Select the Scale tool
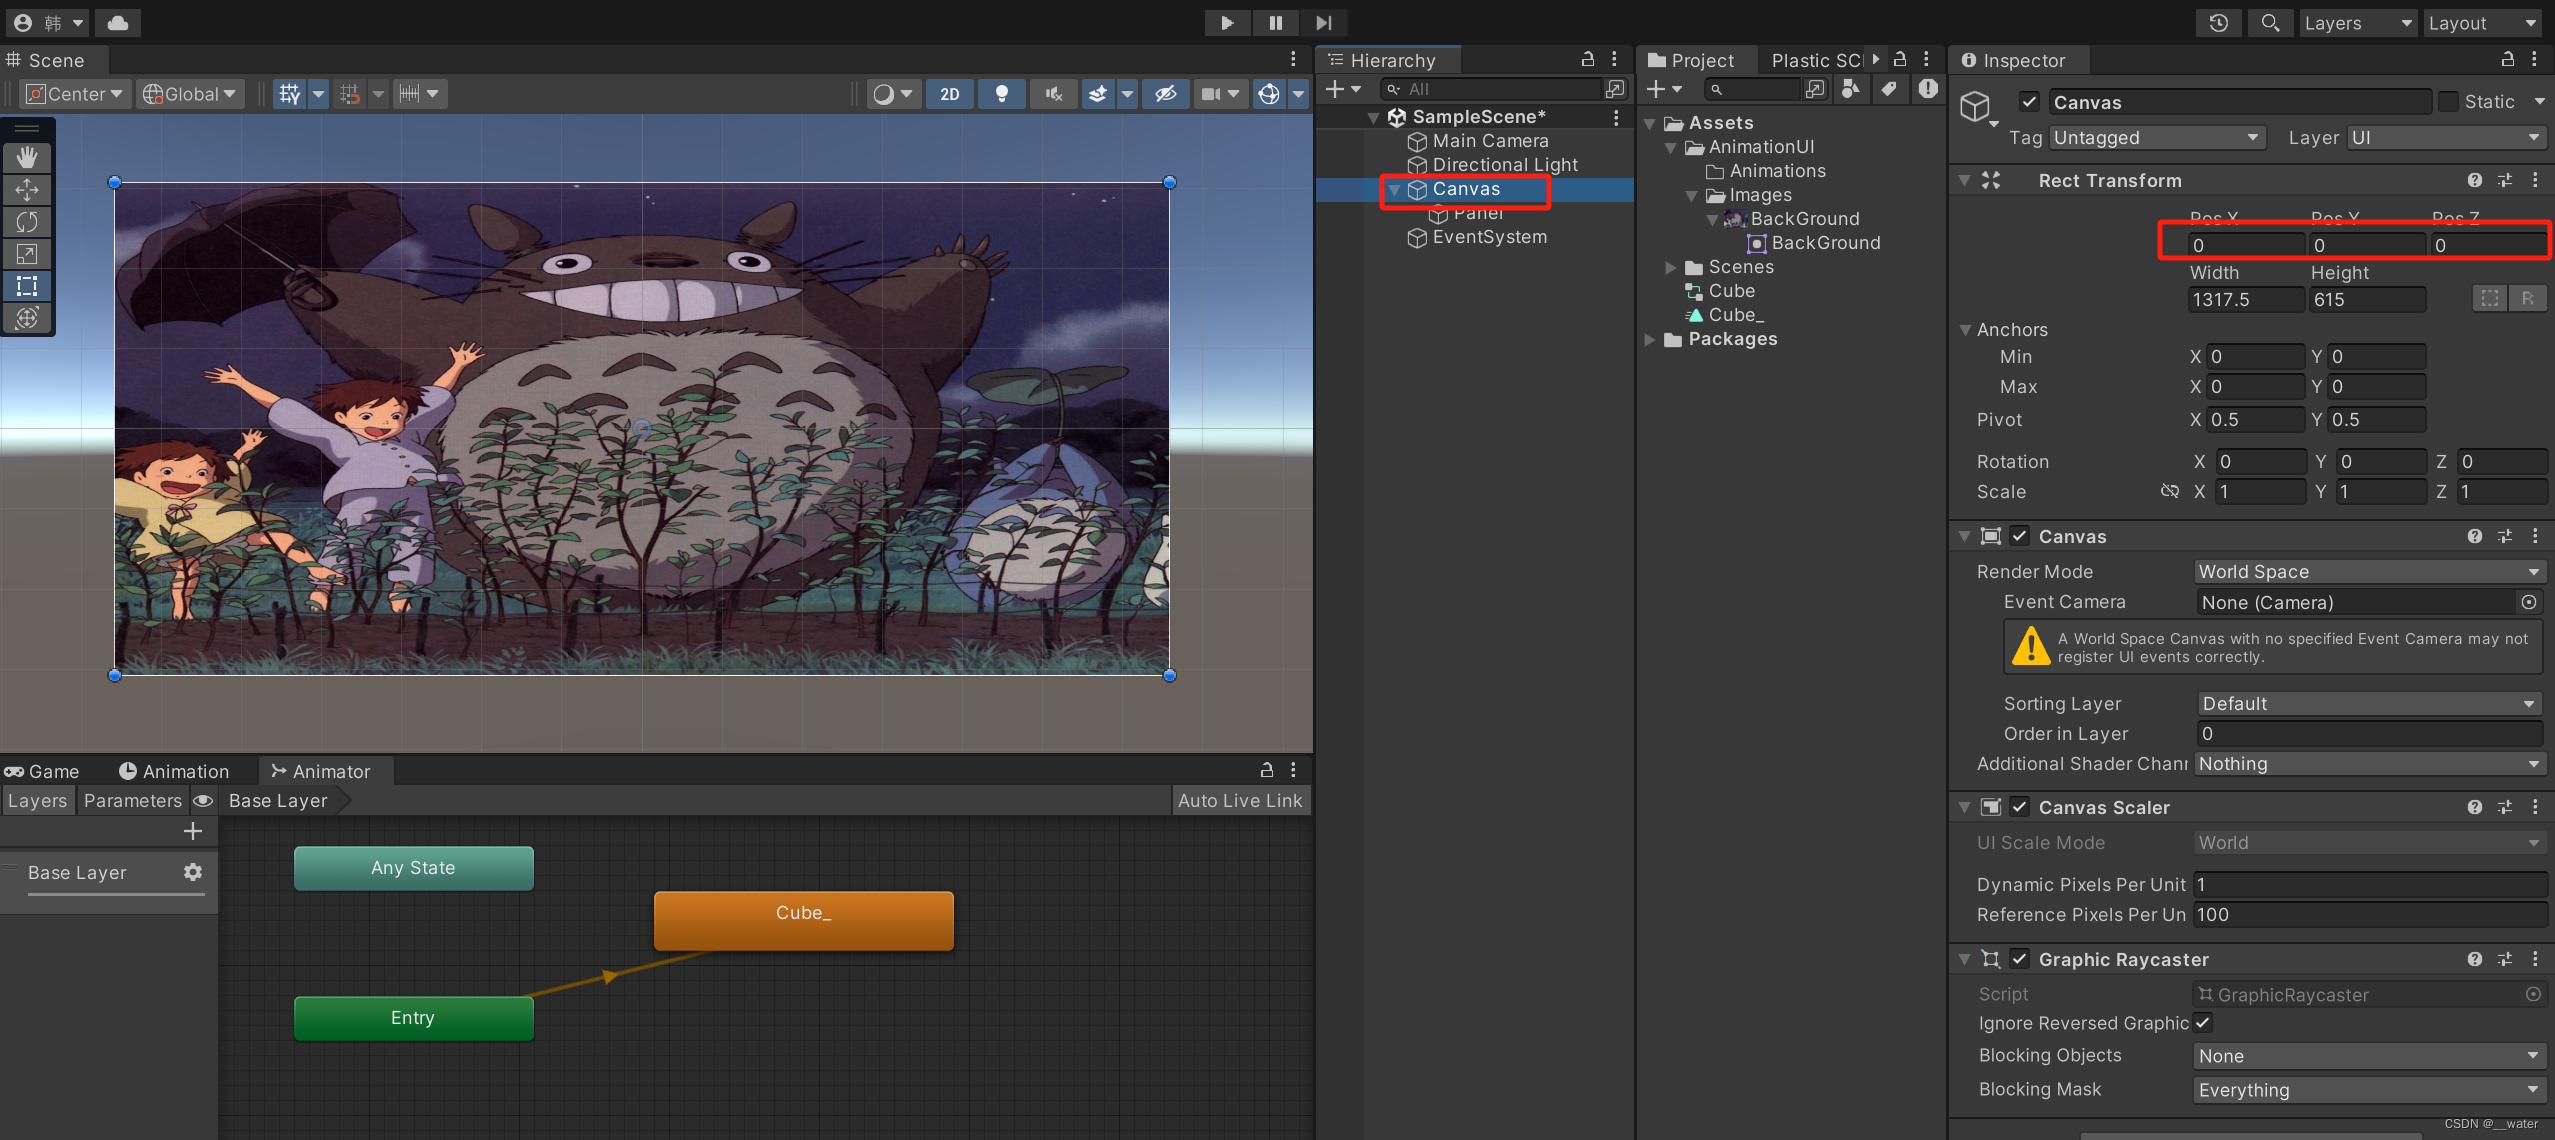Image resolution: width=2555 pixels, height=1140 pixels. tap(27, 253)
